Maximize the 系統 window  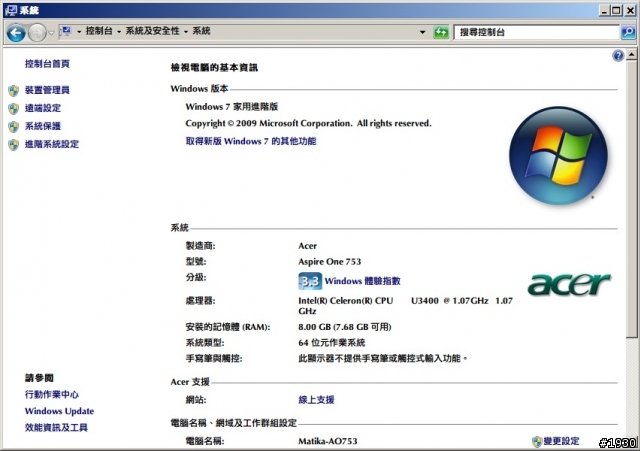(x=617, y=10)
